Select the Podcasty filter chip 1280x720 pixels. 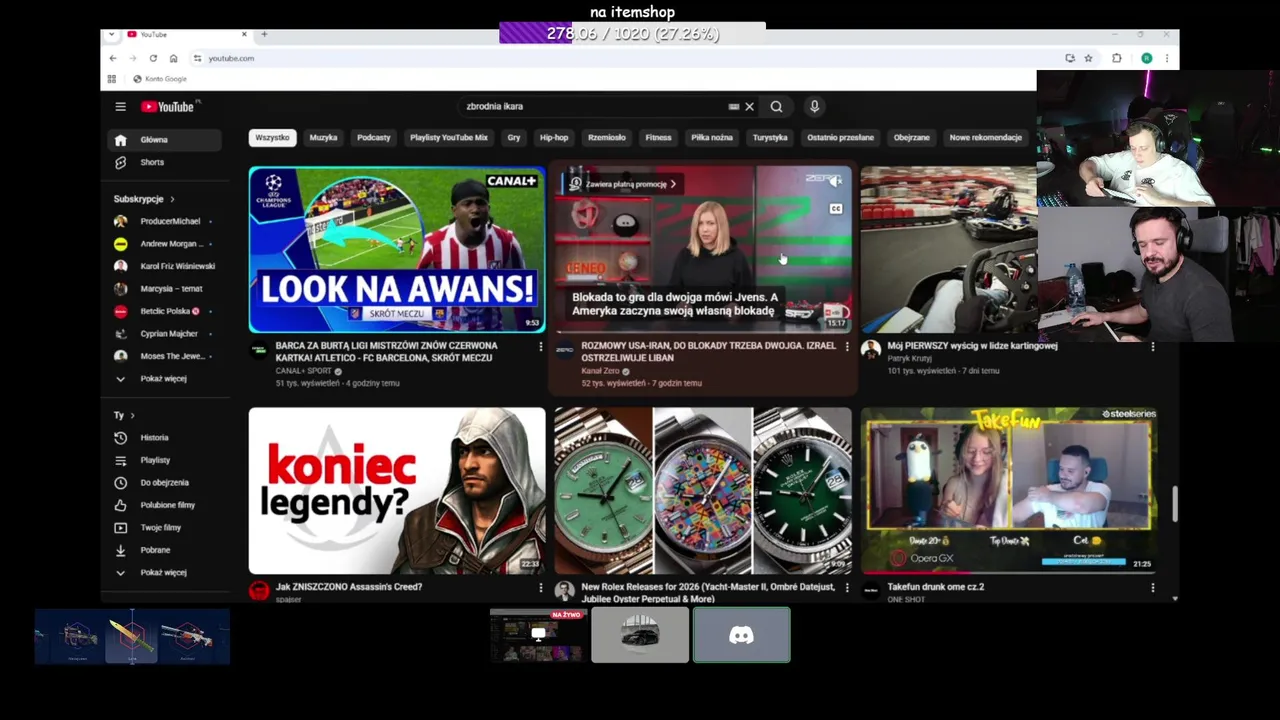tap(374, 137)
